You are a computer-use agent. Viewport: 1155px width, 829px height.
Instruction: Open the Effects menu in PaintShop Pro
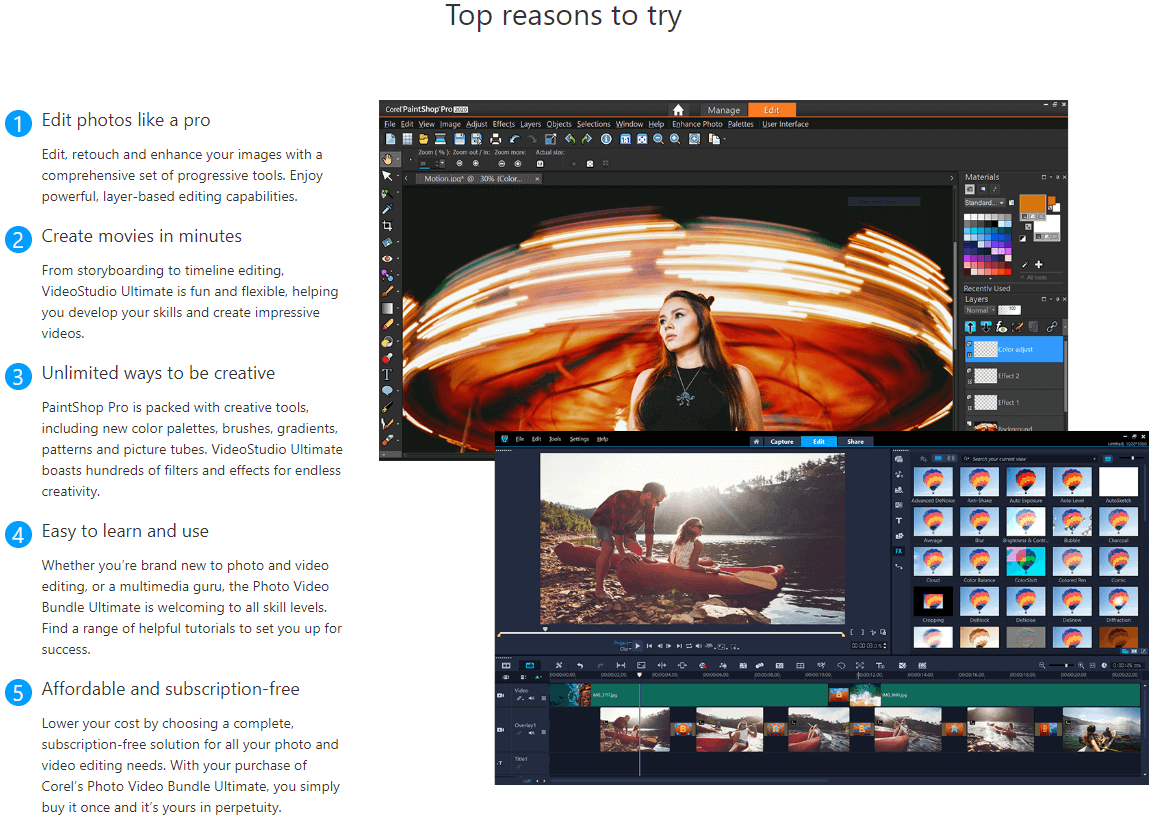pyautogui.click(x=503, y=124)
